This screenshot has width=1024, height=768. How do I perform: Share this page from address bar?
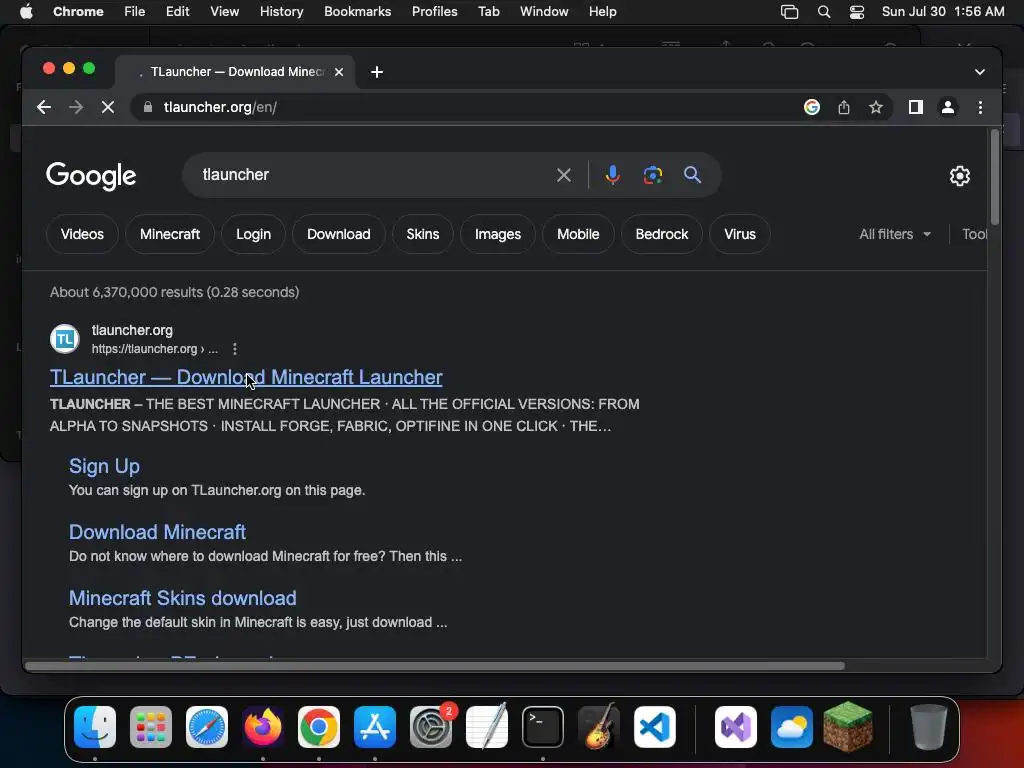[844, 107]
